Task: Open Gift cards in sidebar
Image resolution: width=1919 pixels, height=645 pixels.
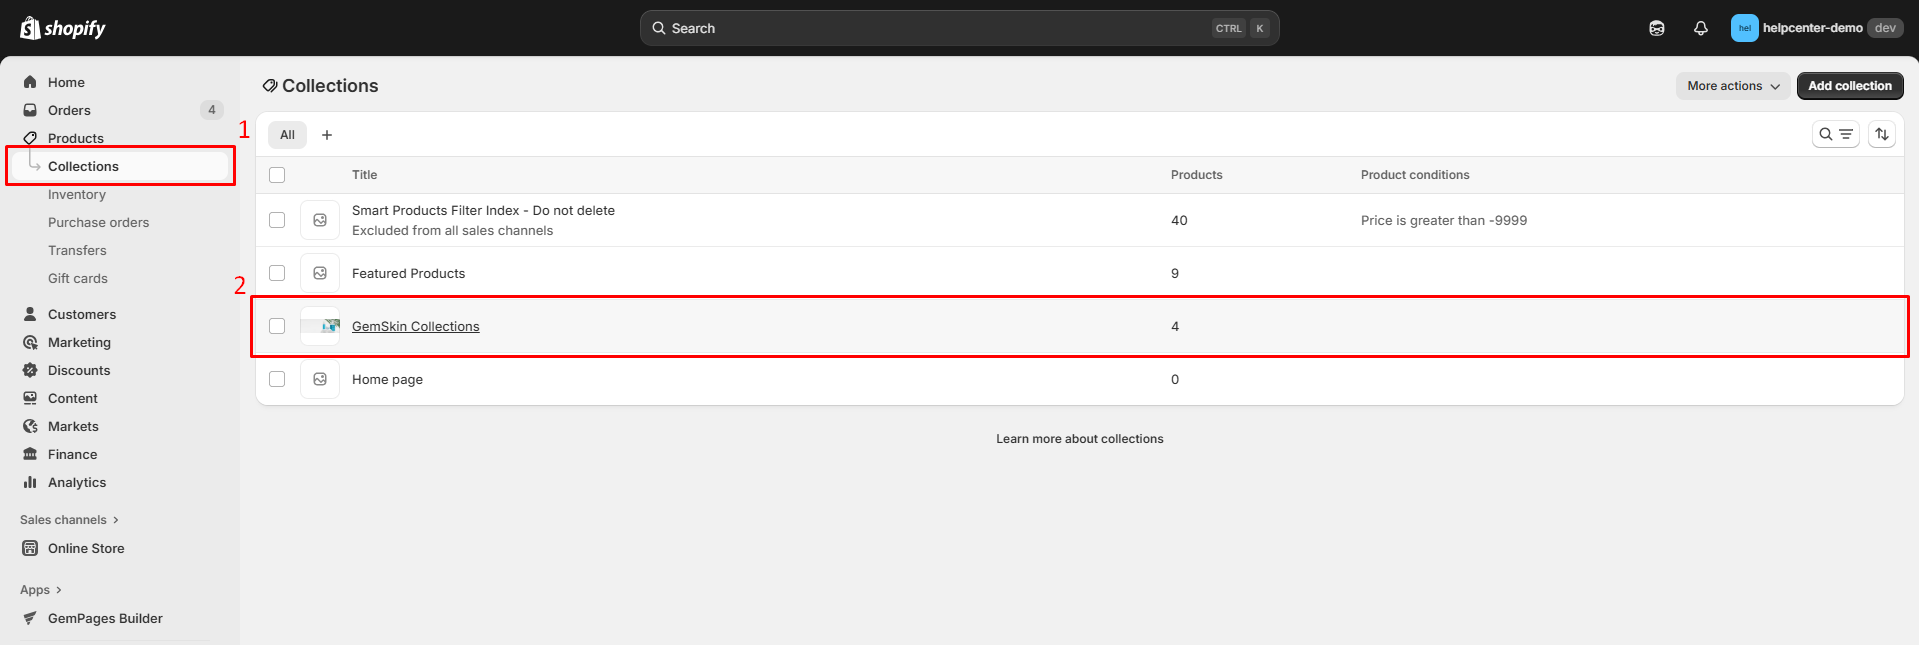Action: [78, 278]
